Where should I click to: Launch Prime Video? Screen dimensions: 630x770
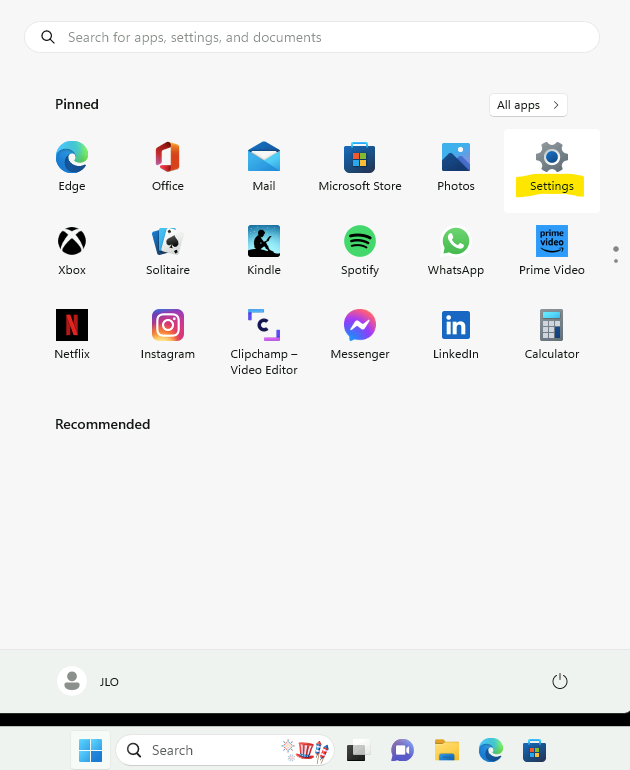pyautogui.click(x=551, y=252)
